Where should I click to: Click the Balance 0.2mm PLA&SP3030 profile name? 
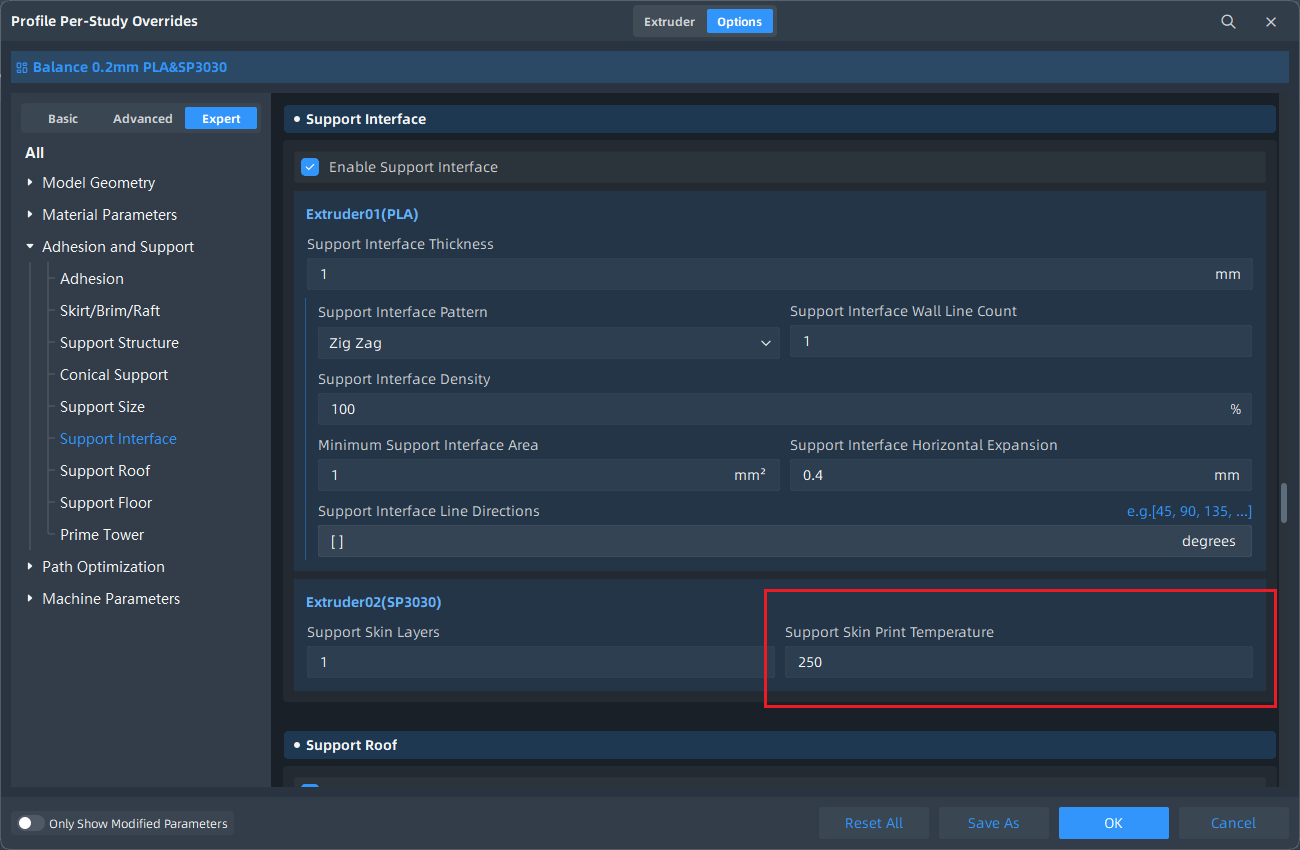(130, 68)
